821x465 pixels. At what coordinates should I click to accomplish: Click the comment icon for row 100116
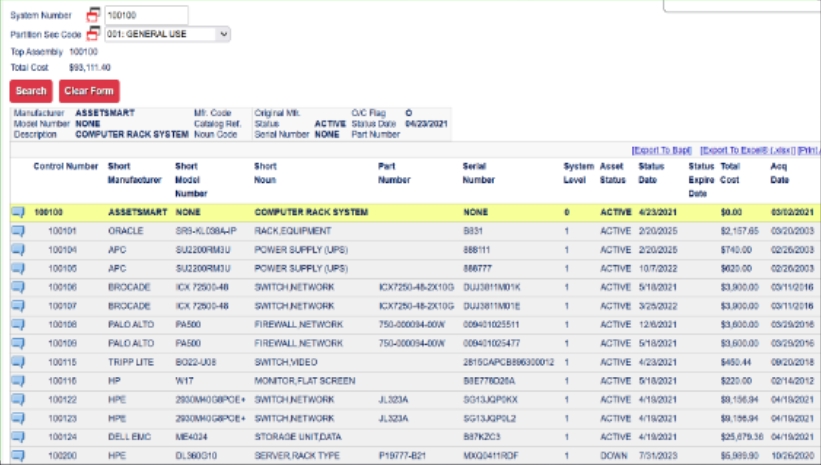[x=18, y=381]
